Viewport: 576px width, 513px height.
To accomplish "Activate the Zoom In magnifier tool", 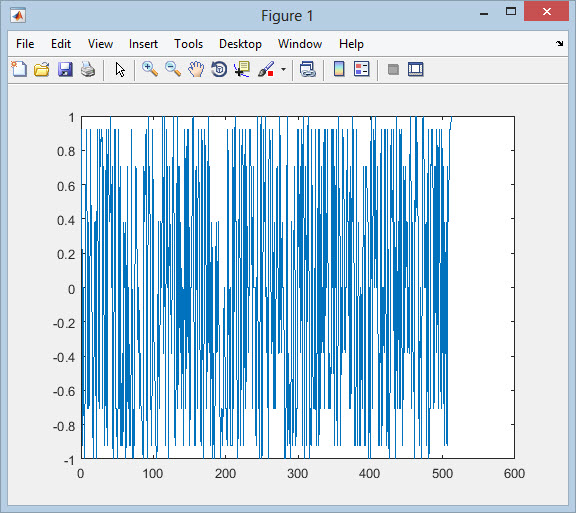I will (150, 69).
